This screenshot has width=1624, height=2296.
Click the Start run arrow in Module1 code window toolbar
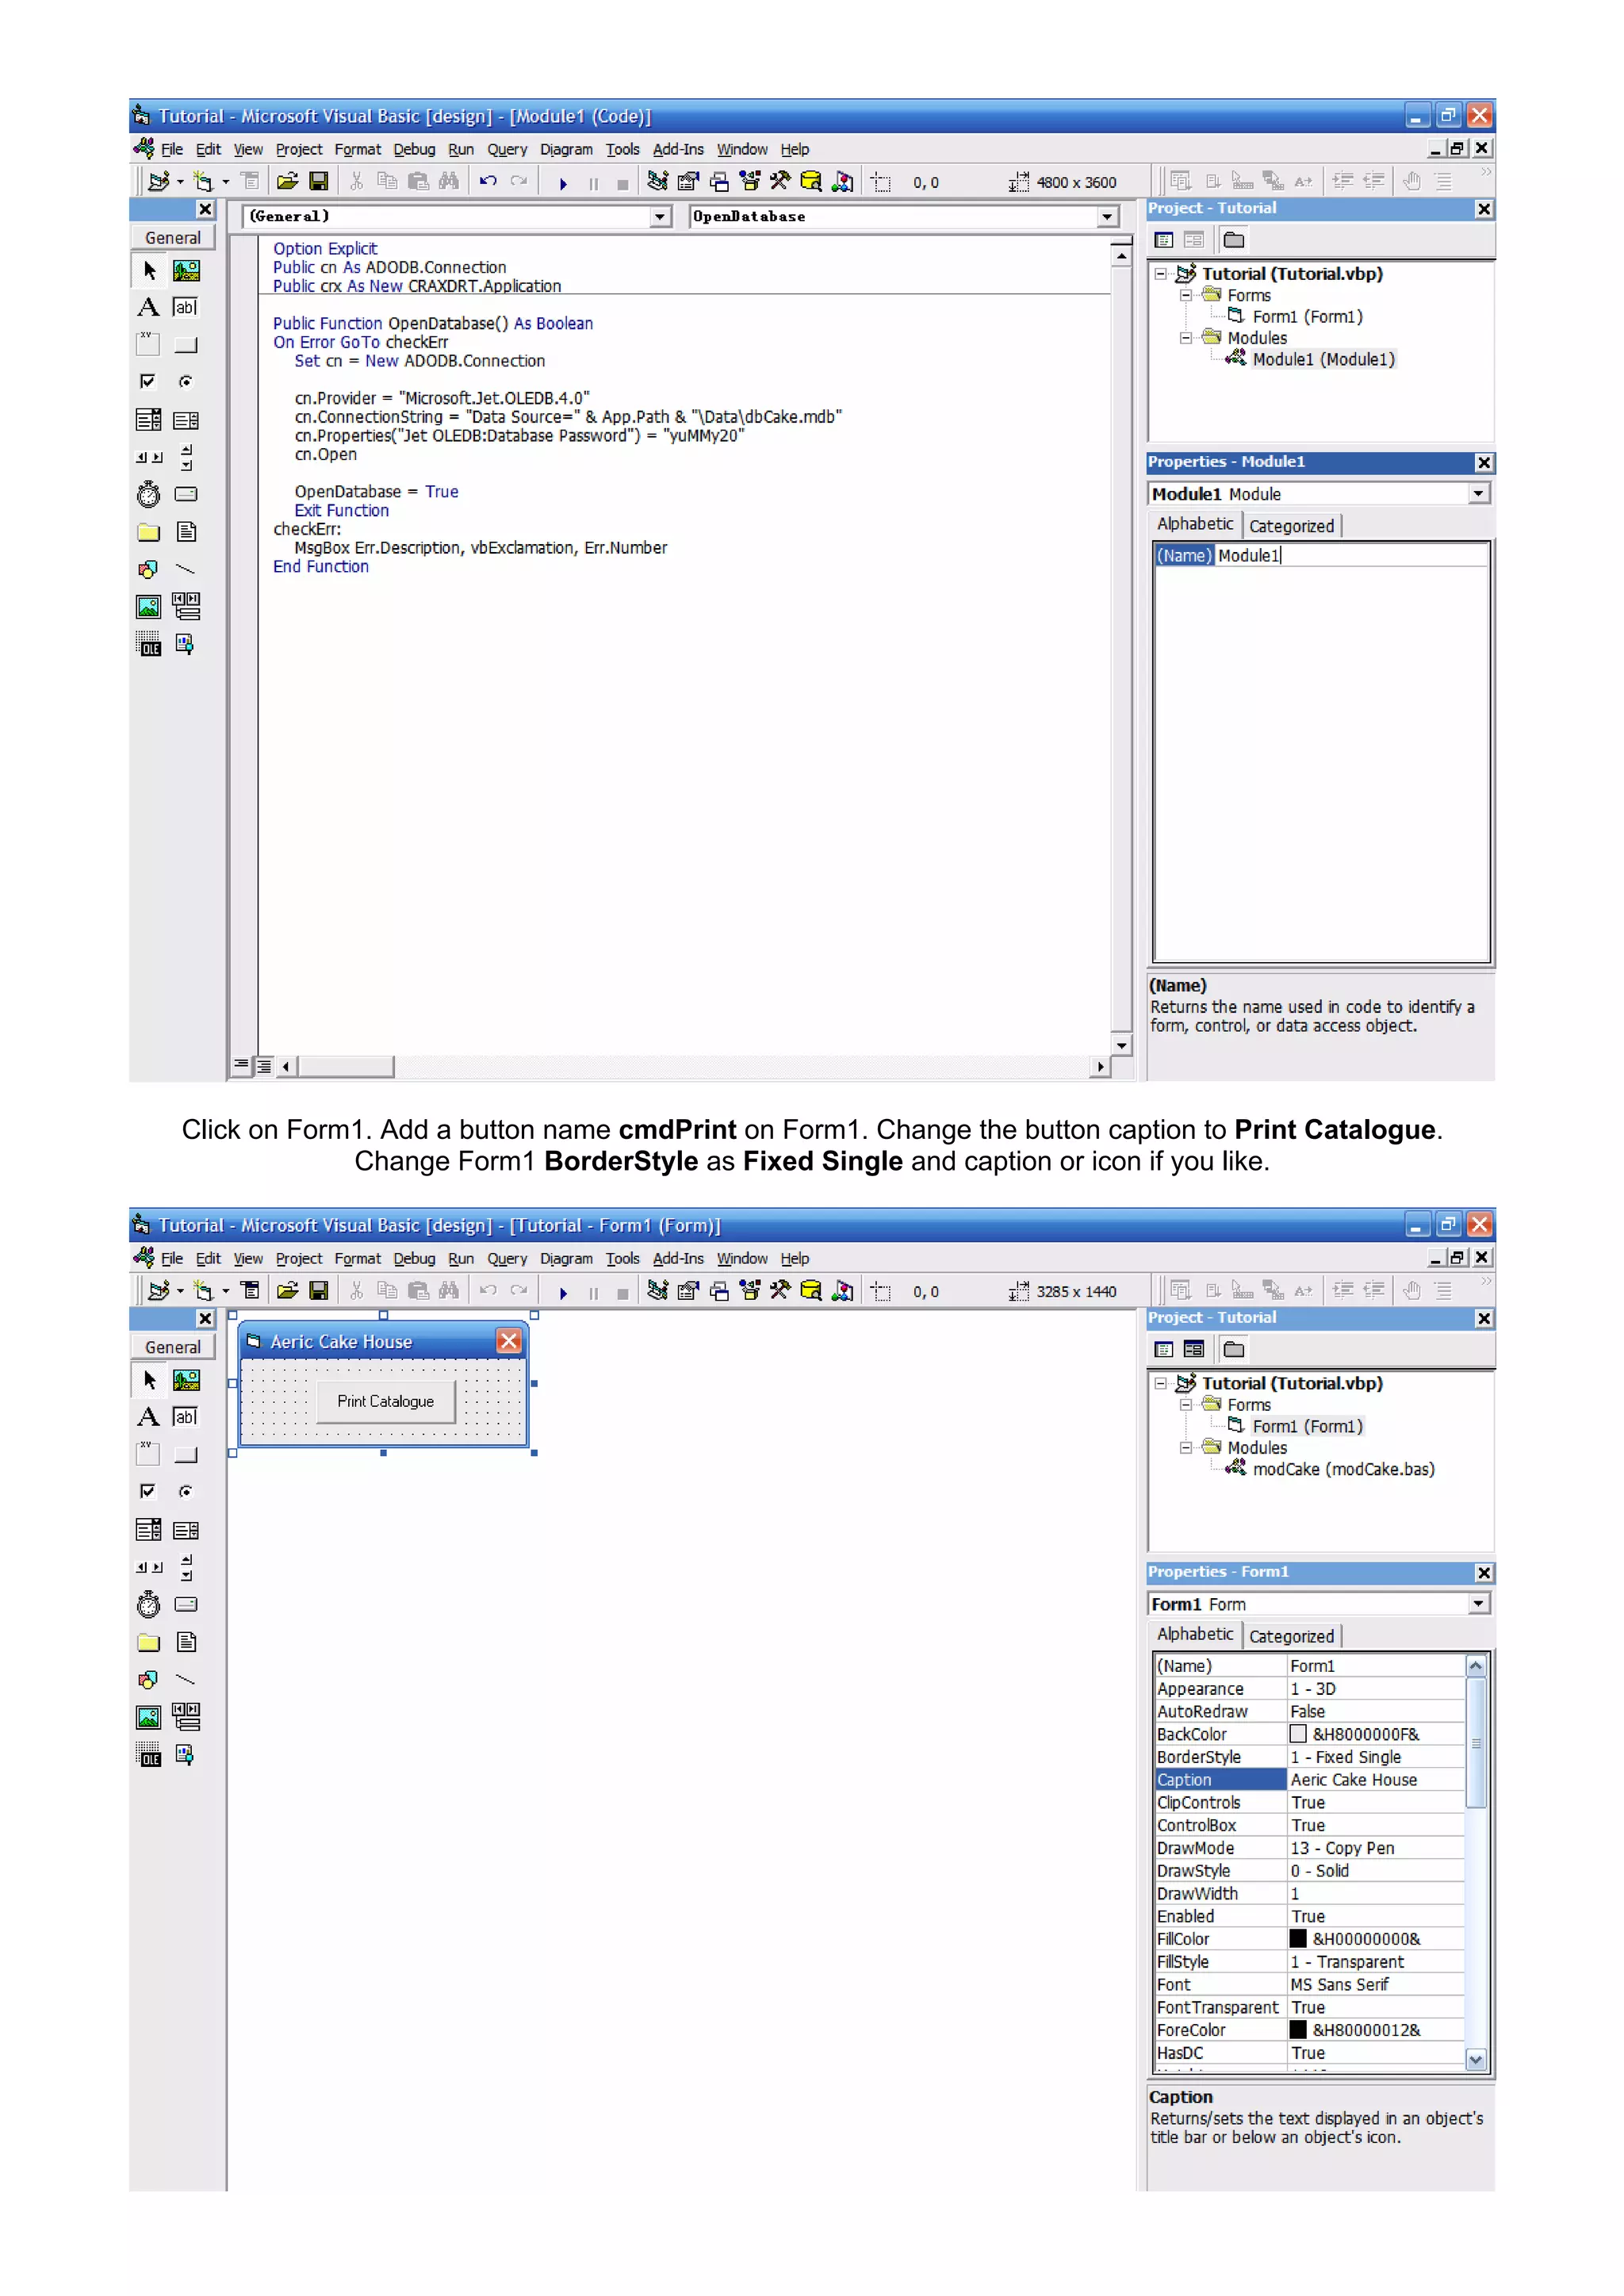pyautogui.click(x=563, y=183)
